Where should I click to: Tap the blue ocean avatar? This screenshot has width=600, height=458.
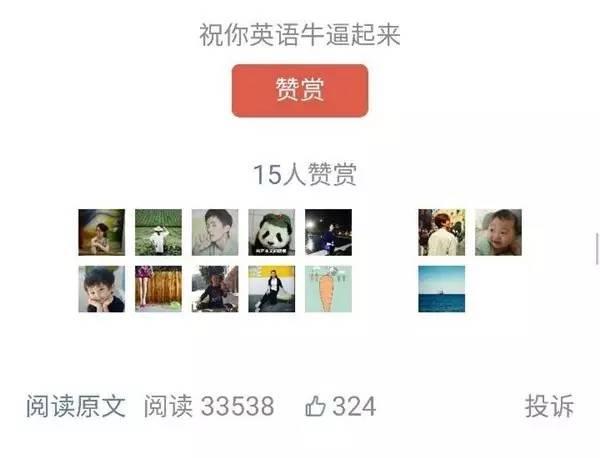coord(442,289)
